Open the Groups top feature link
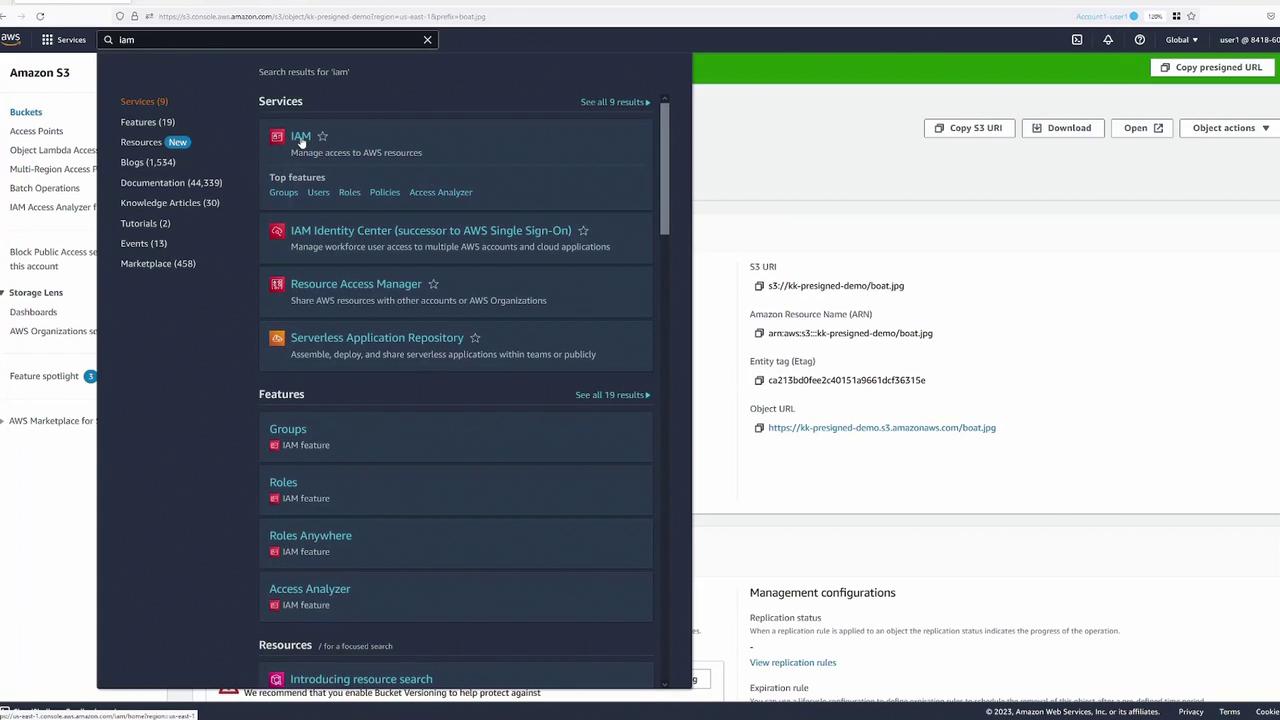 (283, 192)
